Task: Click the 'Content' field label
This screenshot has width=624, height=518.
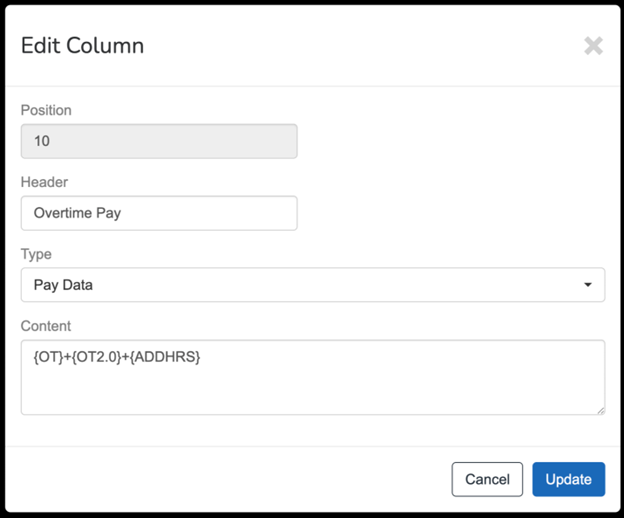Action: pos(46,326)
